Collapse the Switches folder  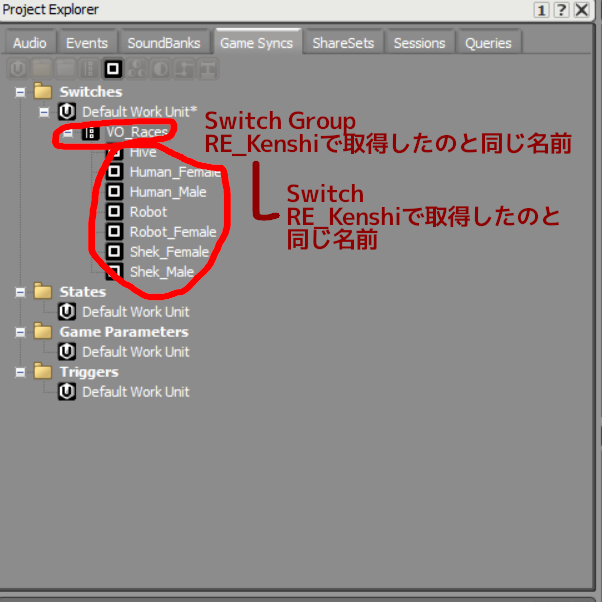[20, 92]
